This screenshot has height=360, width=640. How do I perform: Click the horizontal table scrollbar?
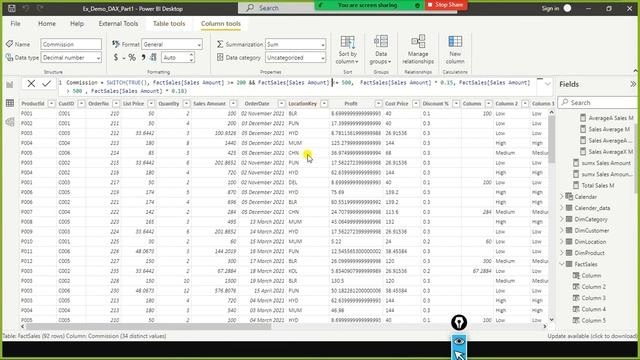(148, 326)
